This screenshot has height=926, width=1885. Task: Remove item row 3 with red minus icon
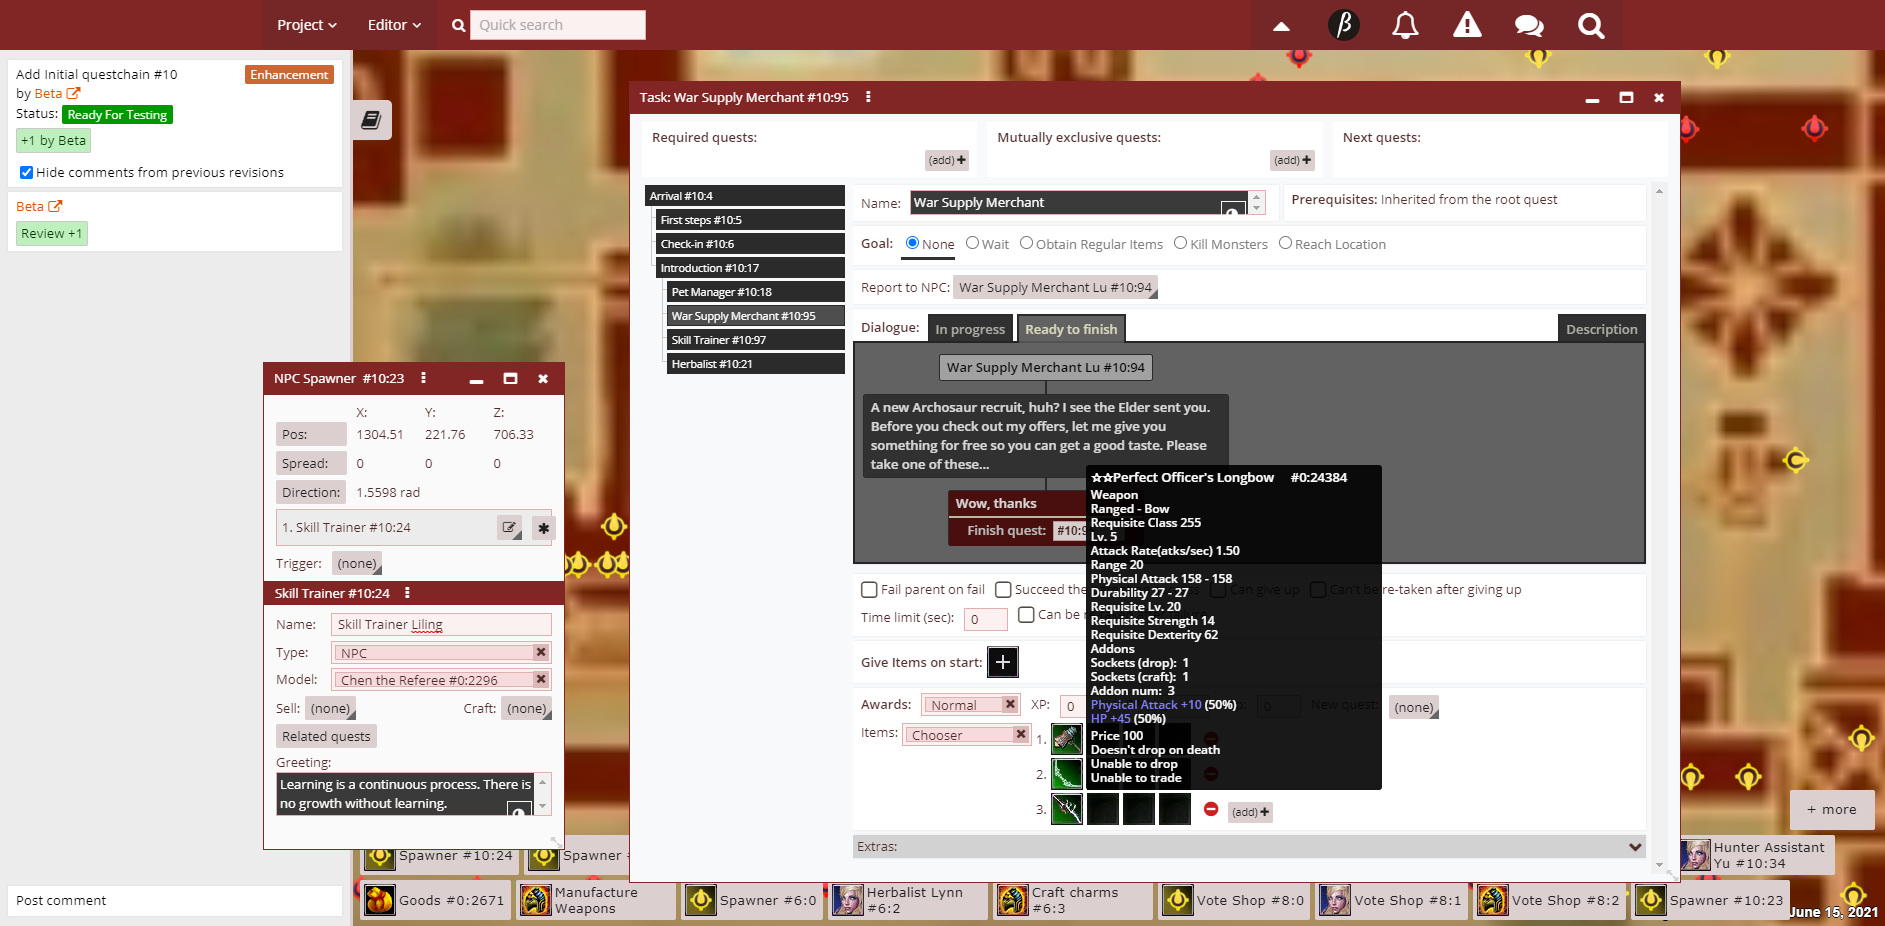(x=1211, y=809)
